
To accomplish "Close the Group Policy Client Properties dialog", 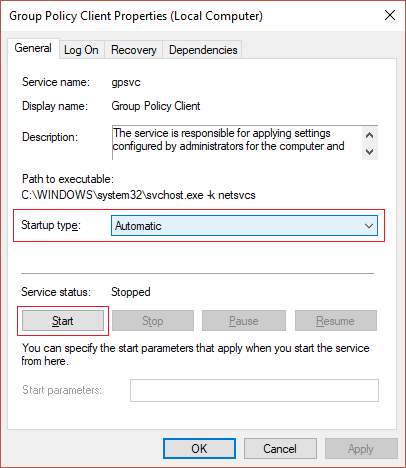I will pyautogui.click(x=390, y=15).
